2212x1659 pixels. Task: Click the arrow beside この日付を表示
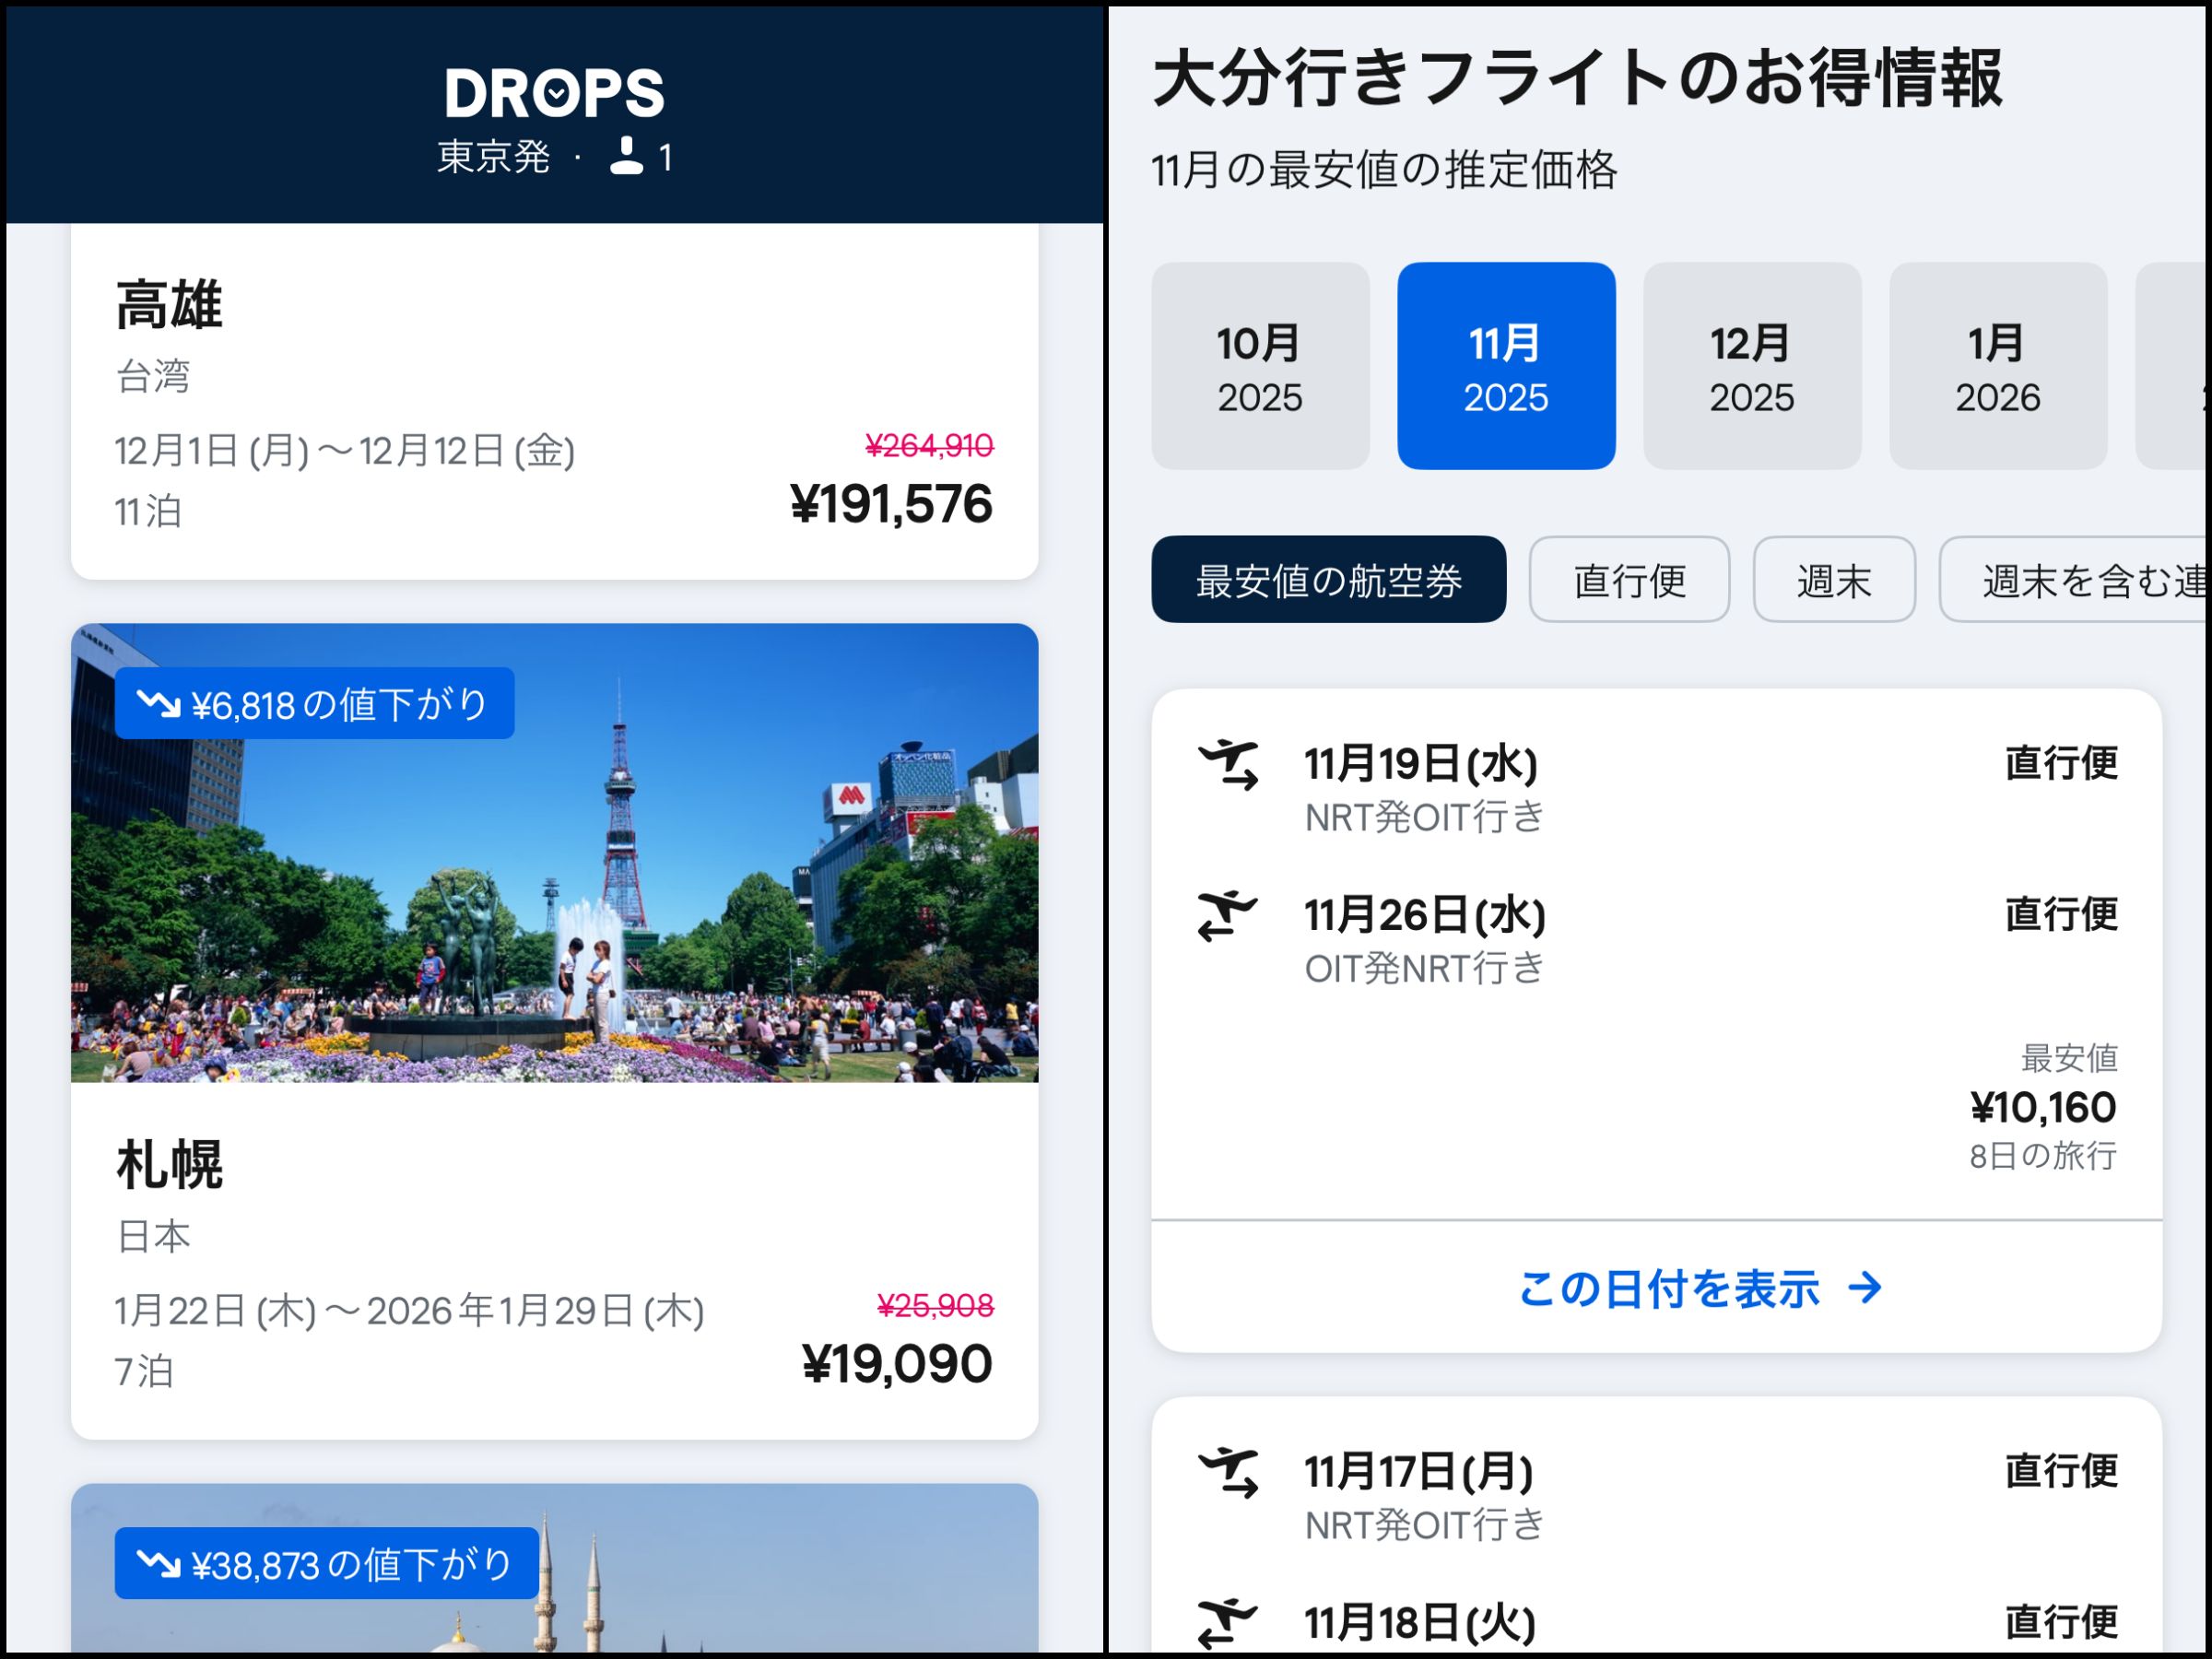1865,1288
